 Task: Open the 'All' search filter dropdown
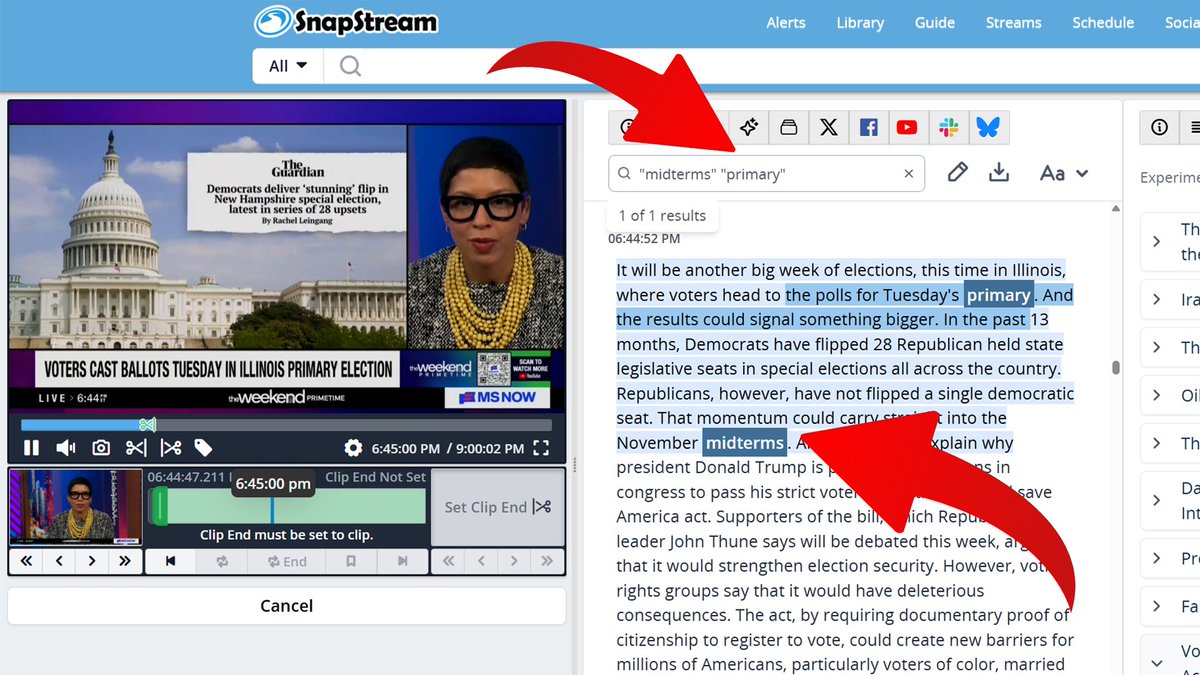(285, 65)
